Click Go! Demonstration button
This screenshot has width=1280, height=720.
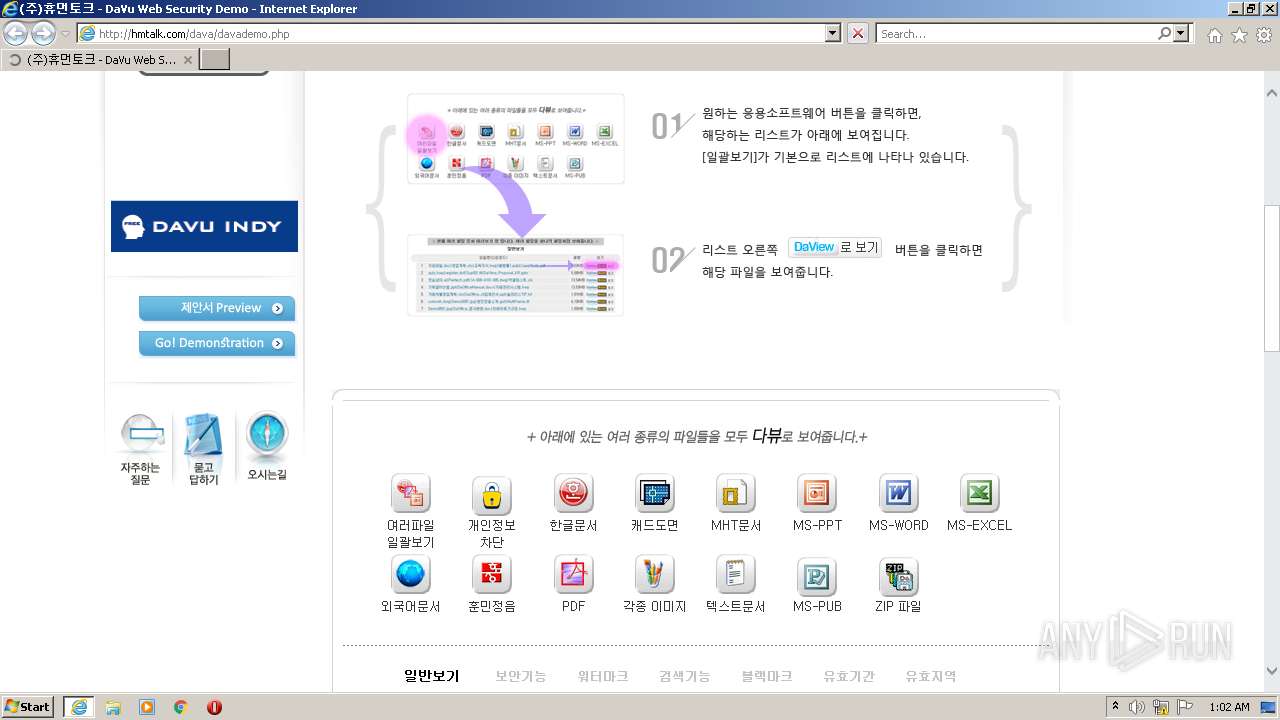pyautogui.click(x=217, y=343)
